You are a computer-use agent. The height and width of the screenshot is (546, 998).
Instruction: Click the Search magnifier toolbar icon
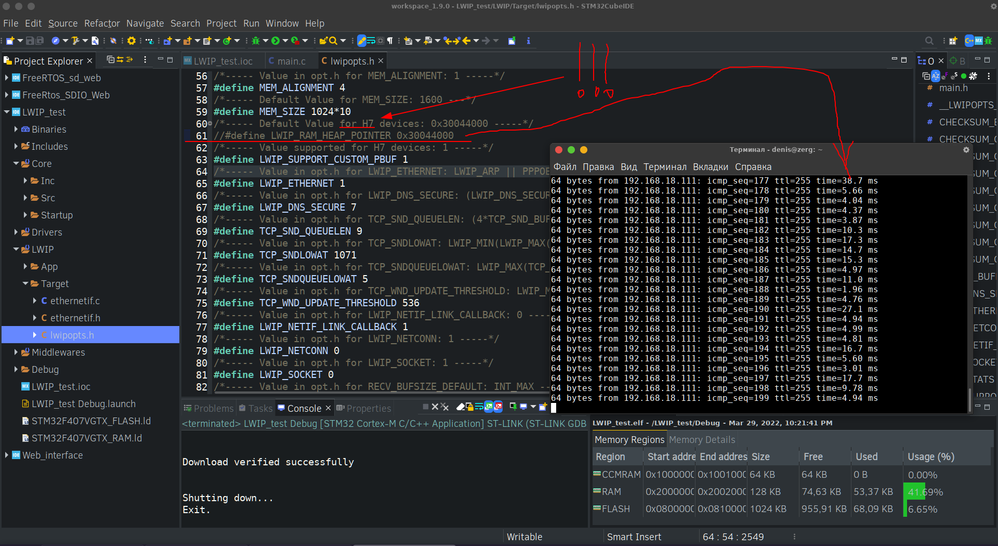(333, 41)
